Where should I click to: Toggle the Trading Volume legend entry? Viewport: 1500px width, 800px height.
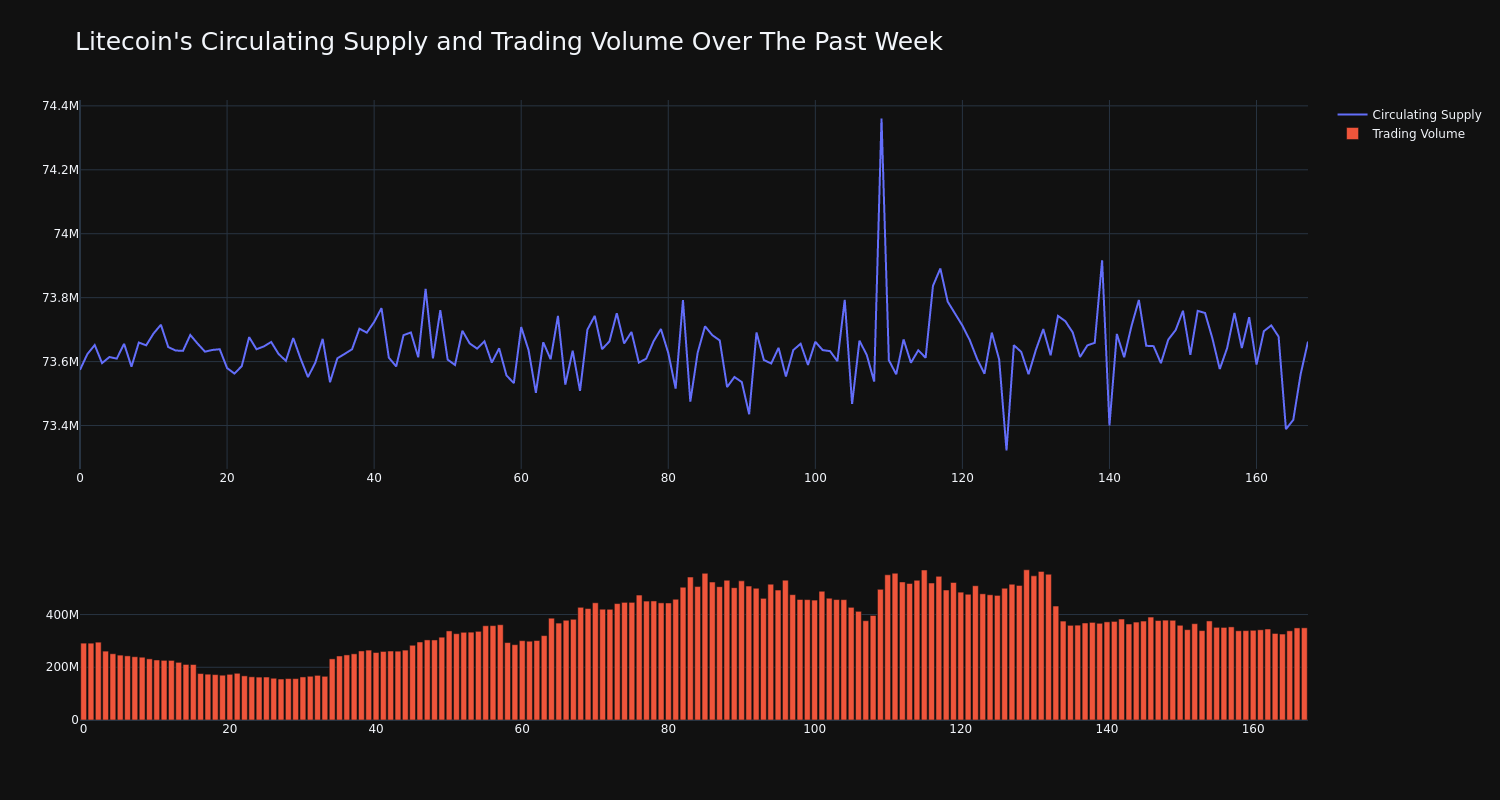(x=1405, y=134)
